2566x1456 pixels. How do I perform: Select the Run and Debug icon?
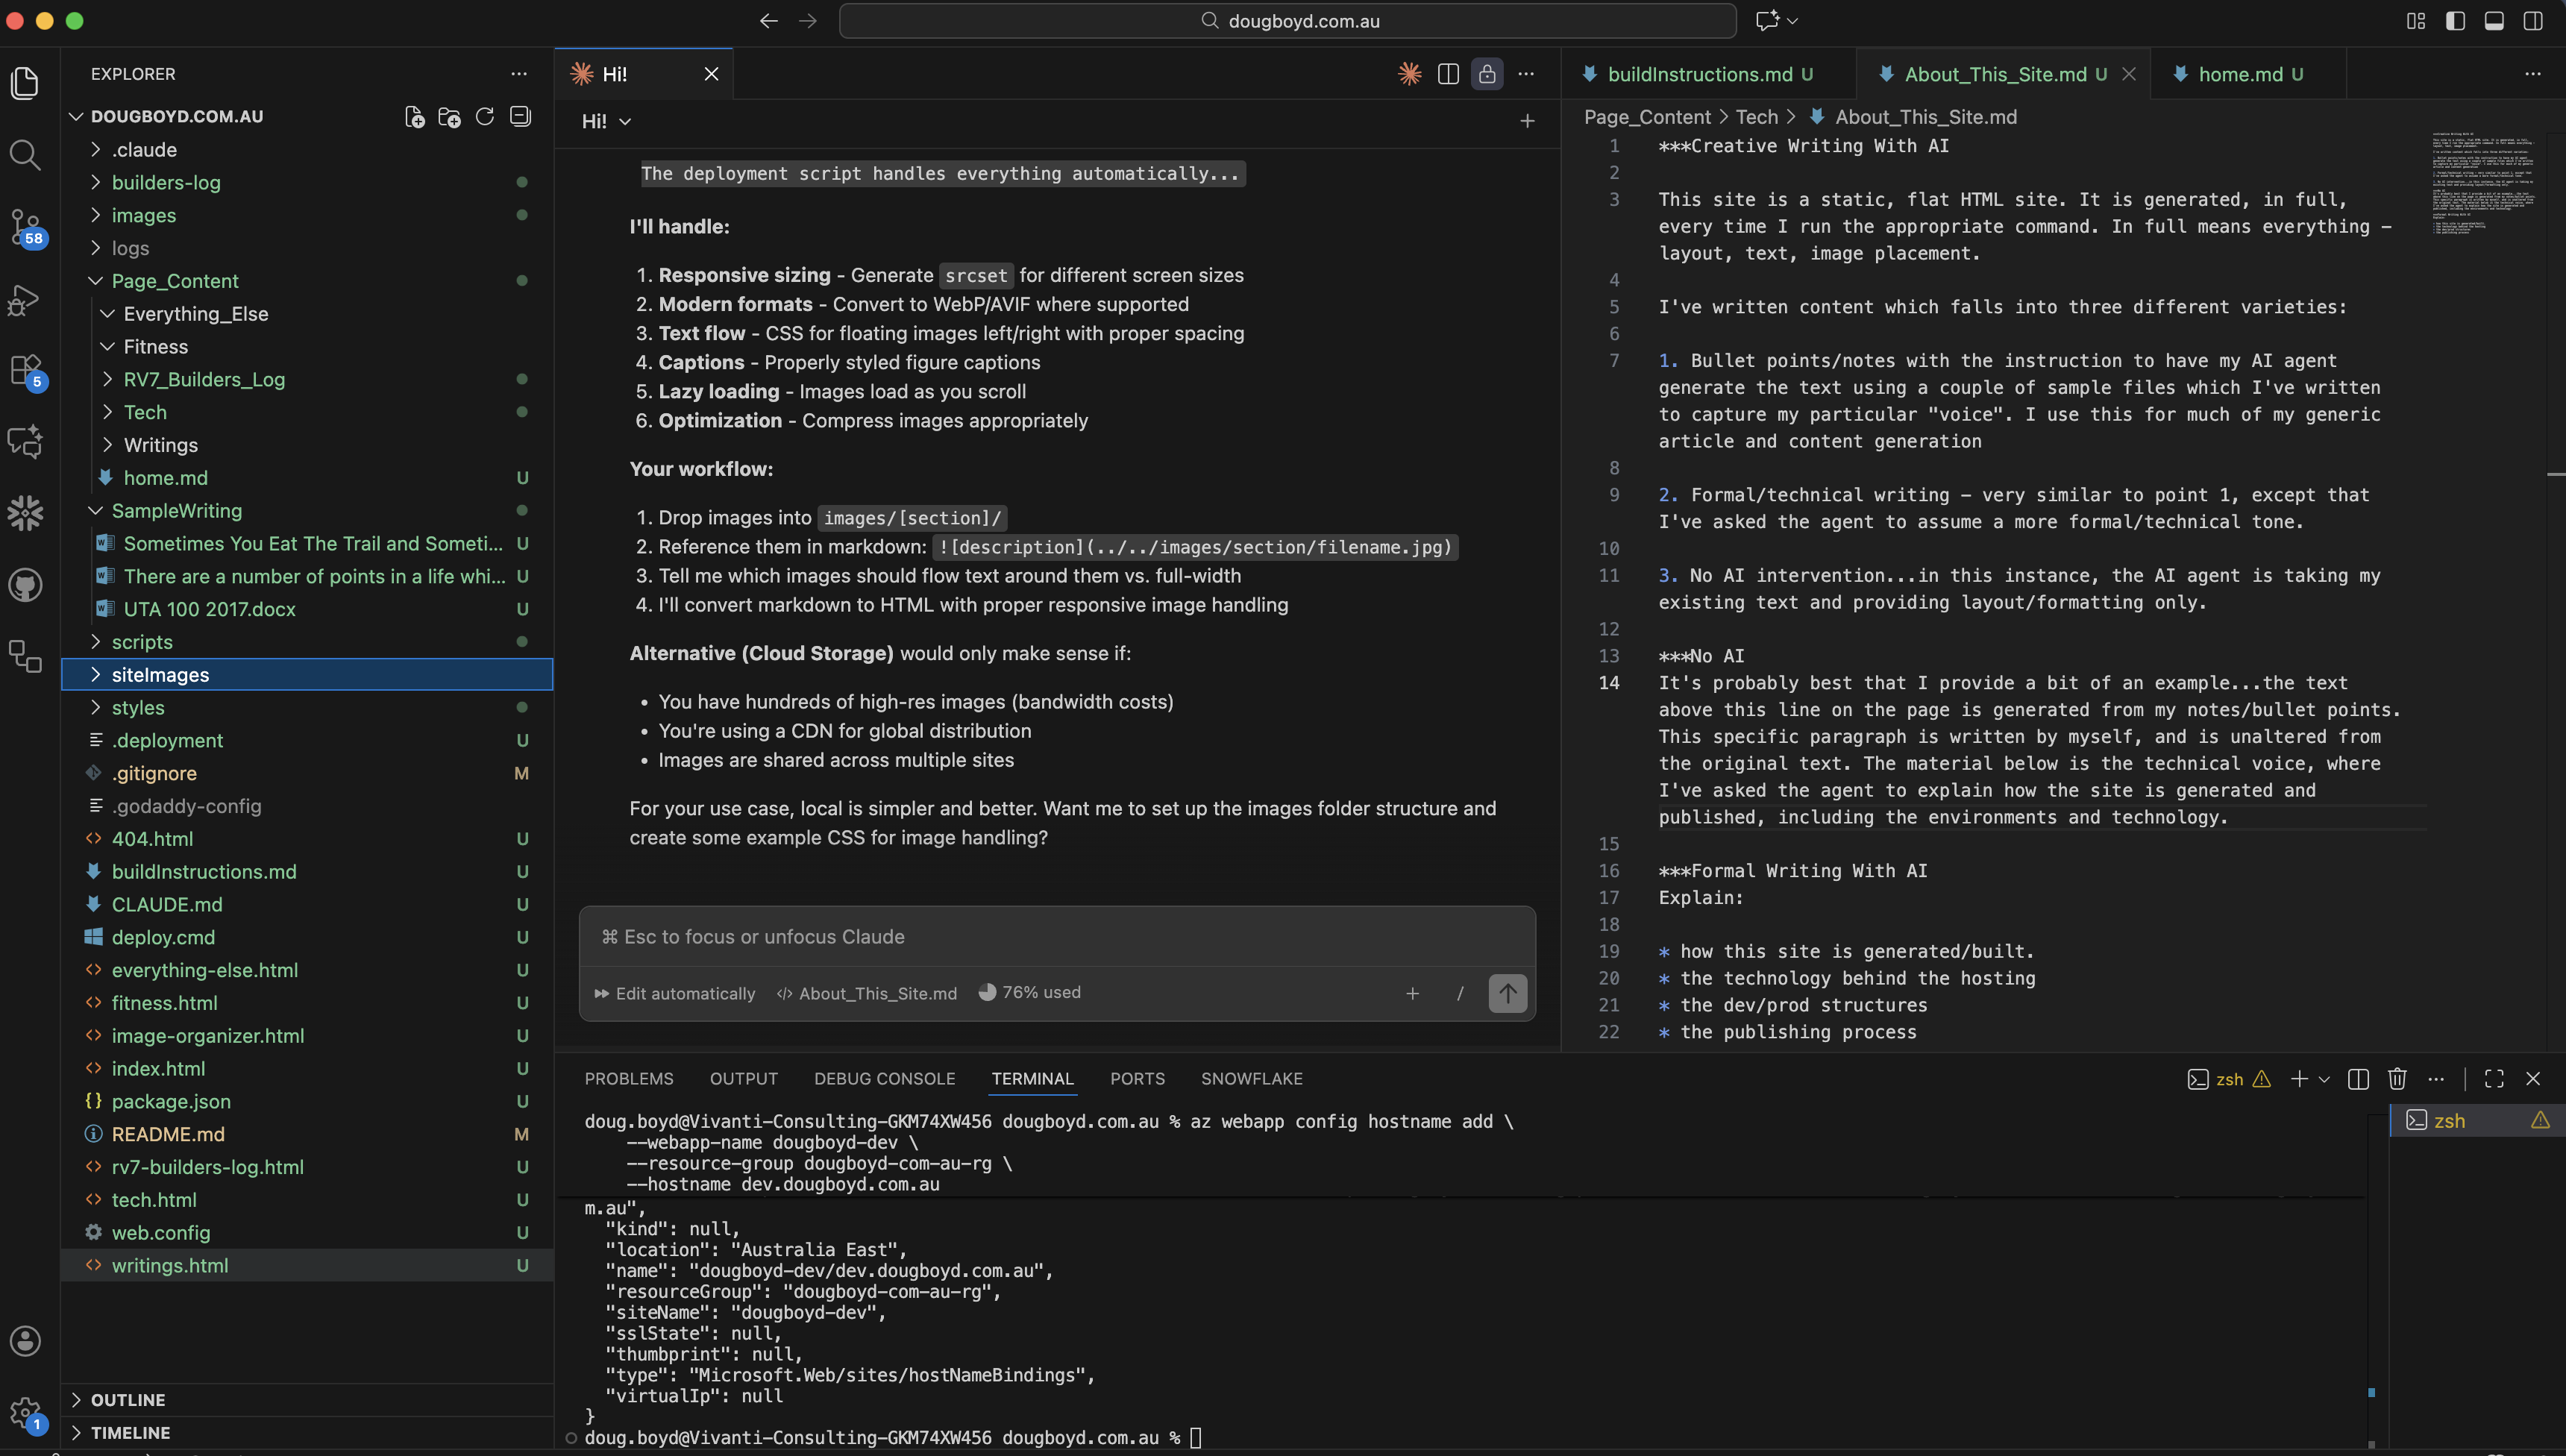(26, 299)
